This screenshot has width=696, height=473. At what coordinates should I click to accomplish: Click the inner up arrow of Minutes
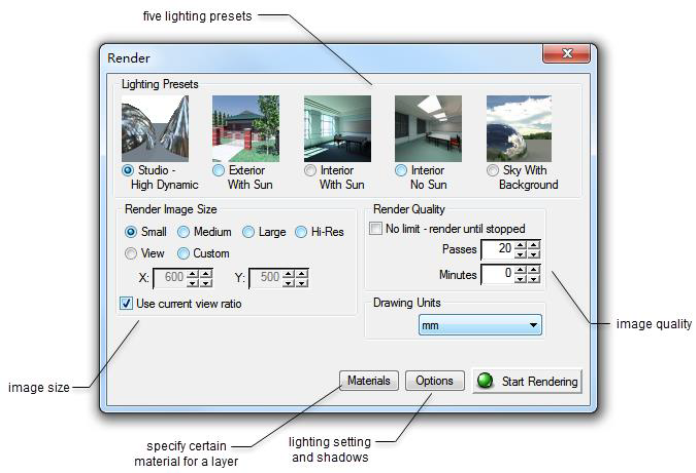click(x=521, y=269)
